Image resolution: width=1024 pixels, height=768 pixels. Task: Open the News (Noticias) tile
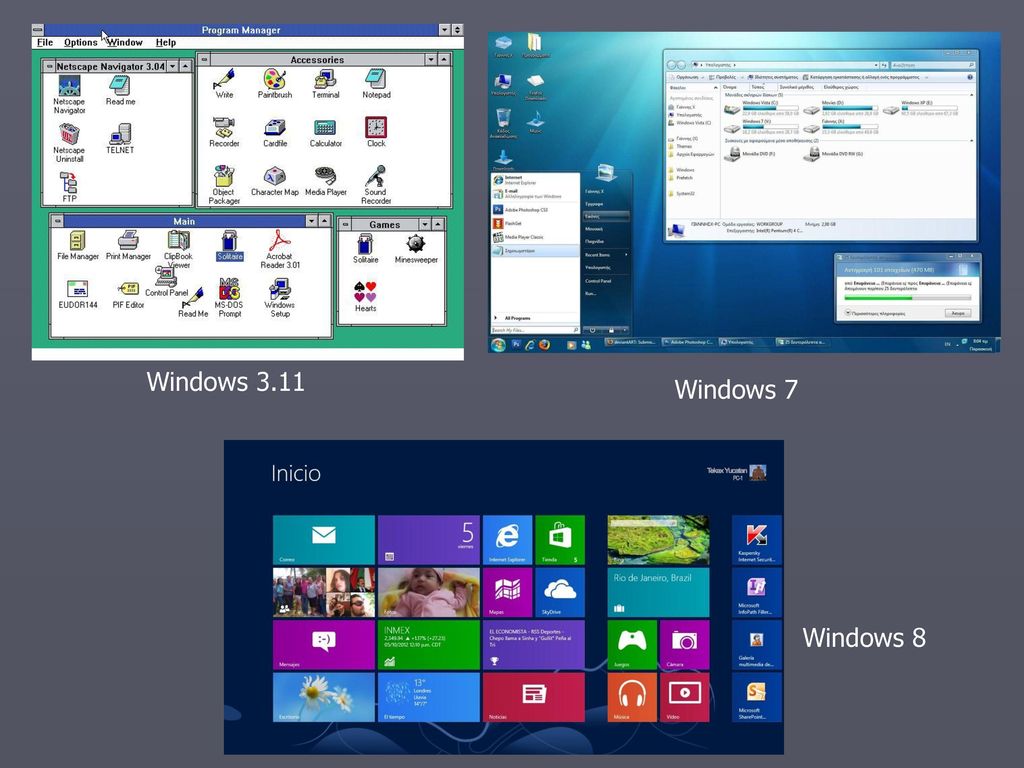[534, 697]
